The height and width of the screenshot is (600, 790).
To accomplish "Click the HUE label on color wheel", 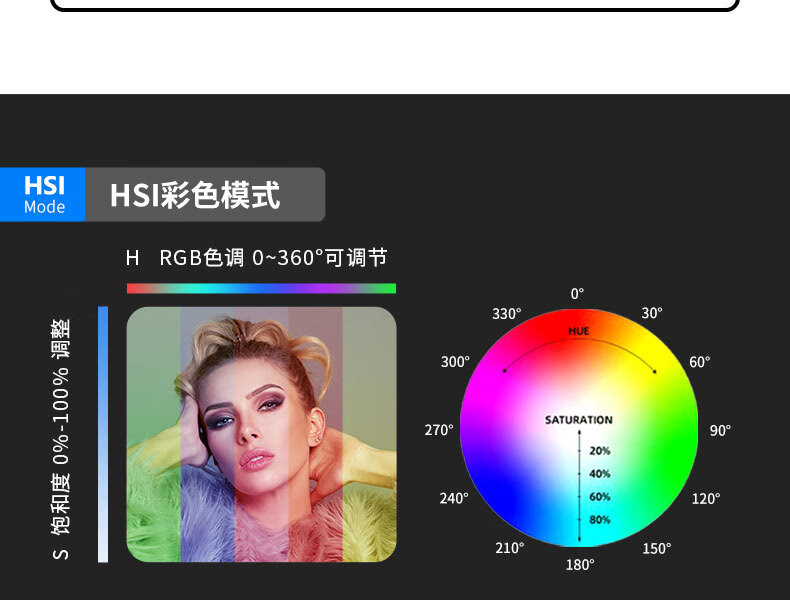I will (x=578, y=331).
